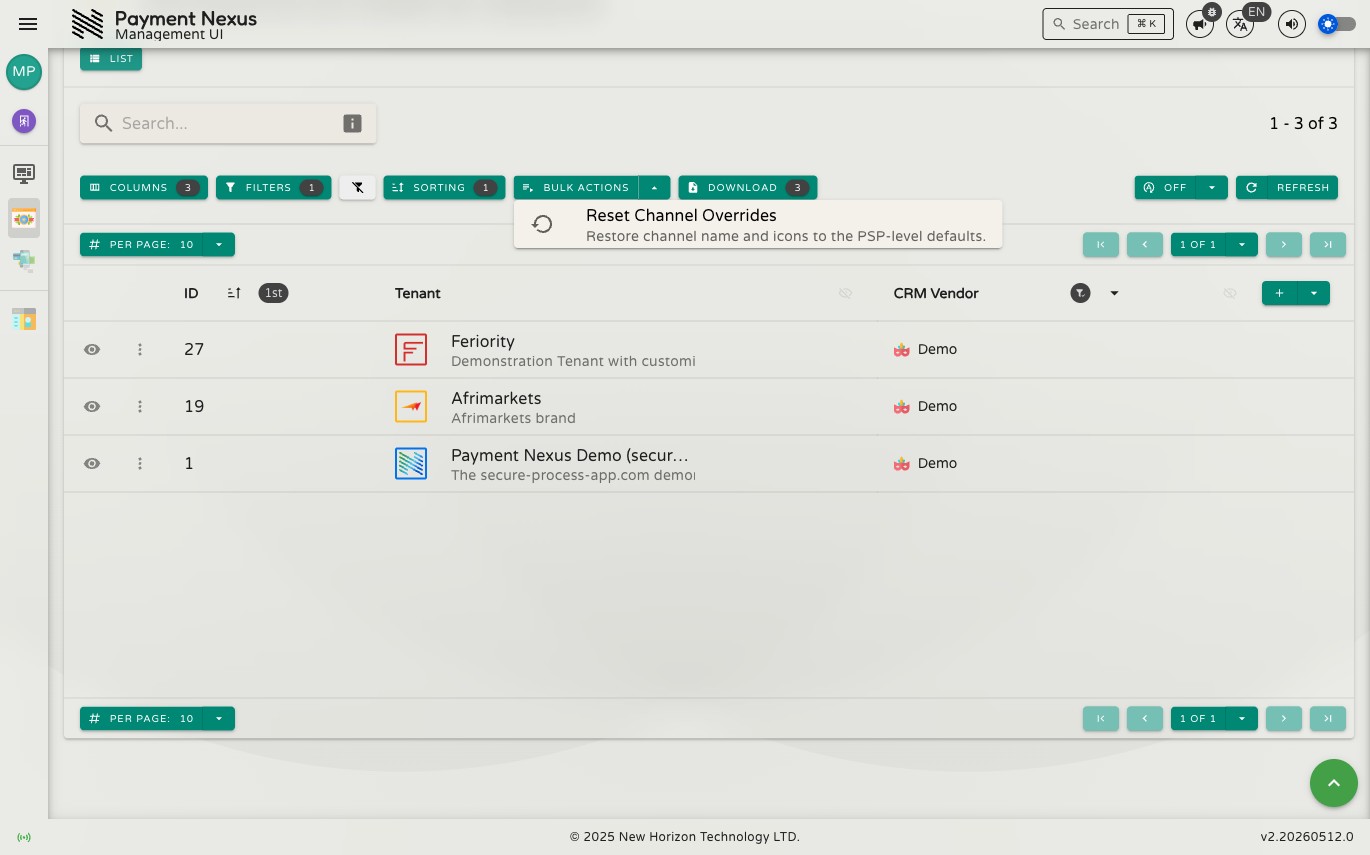Image resolution: width=1370 pixels, height=855 pixels.
Task: Go to next page in top pager
Action: click(x=1284, y=244)
